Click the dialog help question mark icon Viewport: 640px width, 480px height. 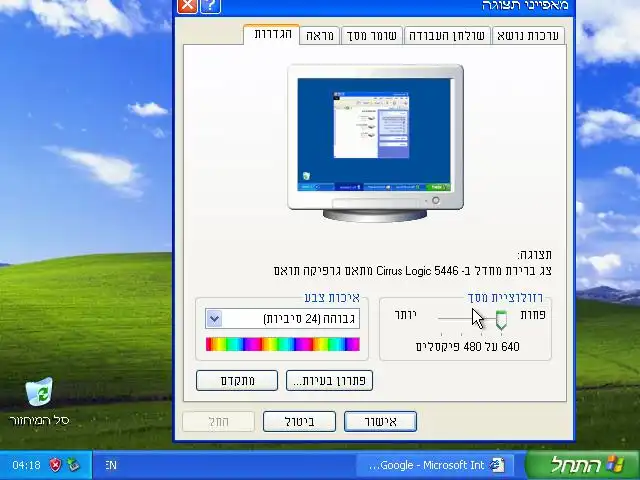(x=211, y=6)
